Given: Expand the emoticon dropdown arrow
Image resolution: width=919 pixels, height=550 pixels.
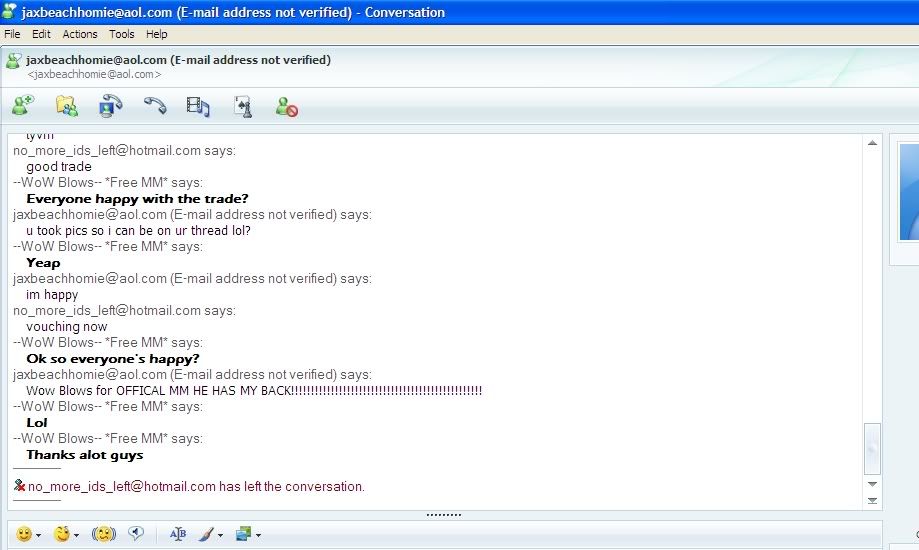Looking at the screenshot, I should (38, 535).
